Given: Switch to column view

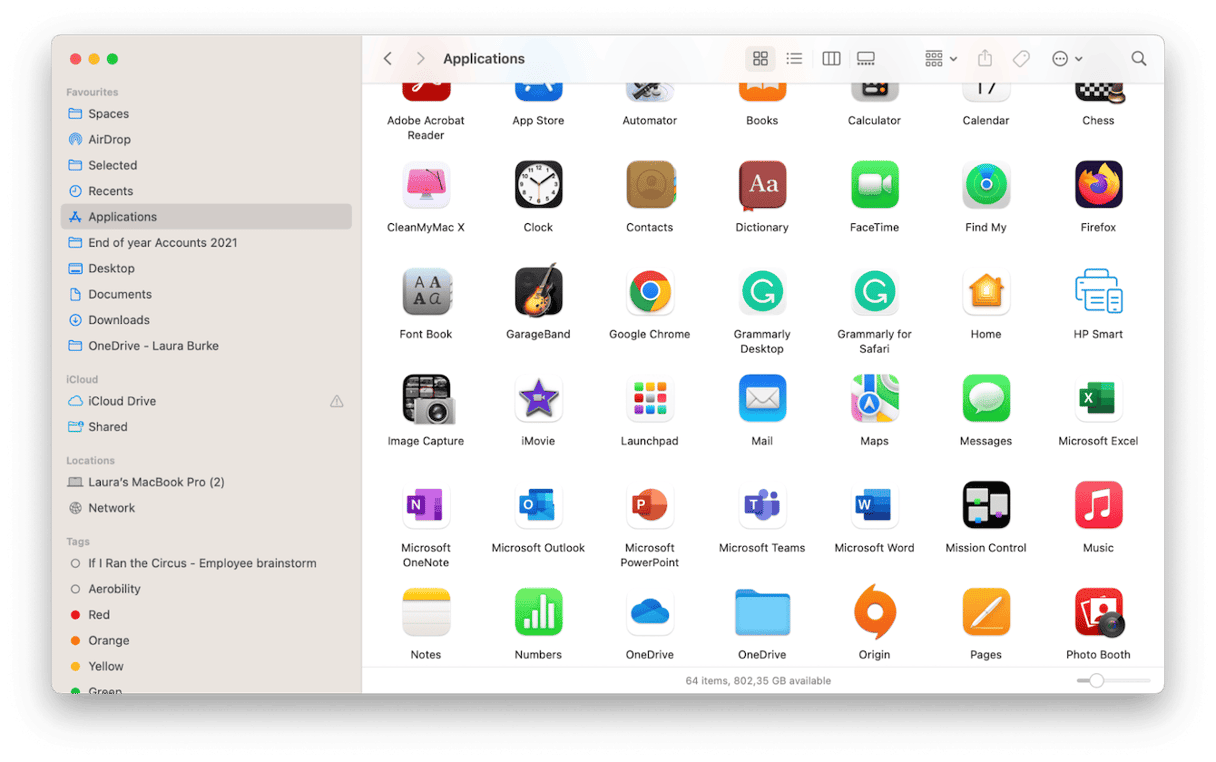Looking at the screenshot, I should coord(830,58).
